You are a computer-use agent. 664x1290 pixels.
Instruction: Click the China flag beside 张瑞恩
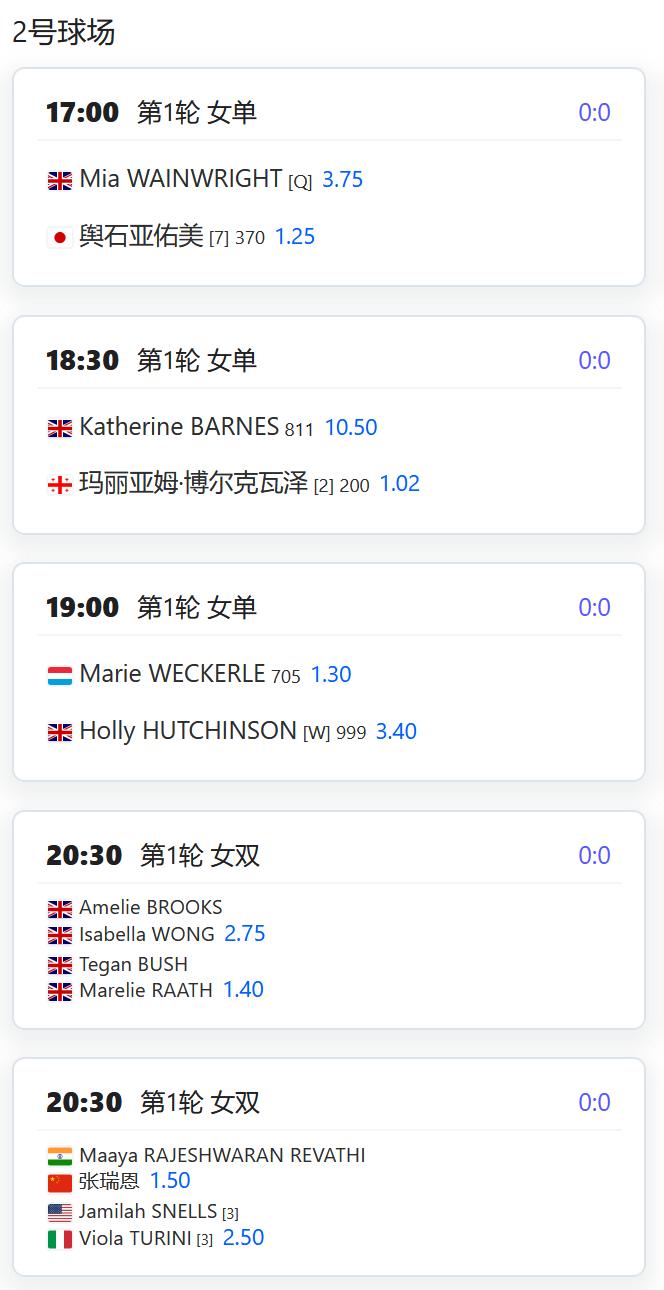[x=60, y=1183]
